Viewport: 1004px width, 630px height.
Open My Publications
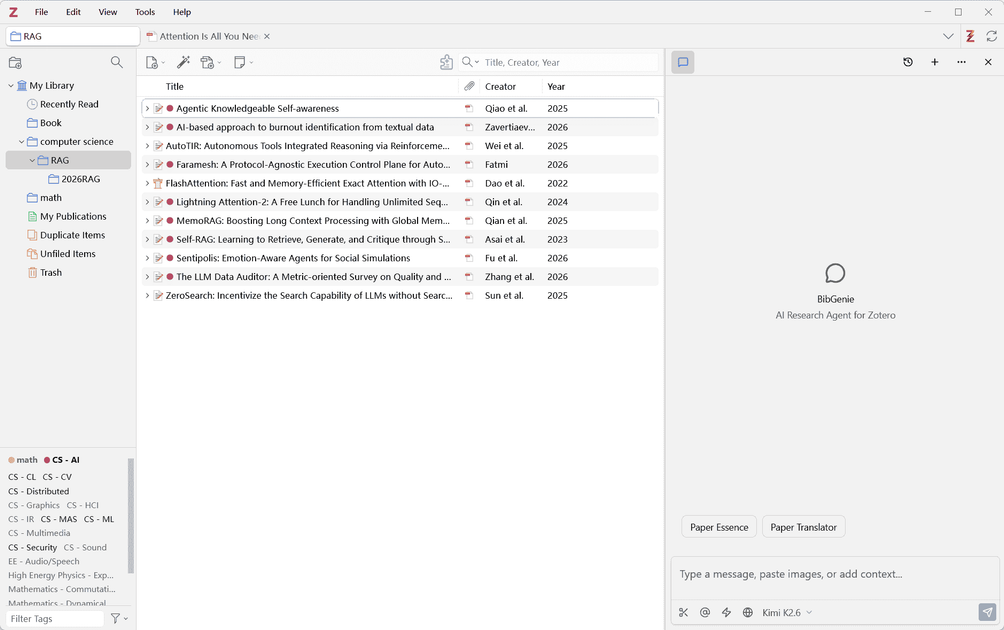tap(69, 216)
